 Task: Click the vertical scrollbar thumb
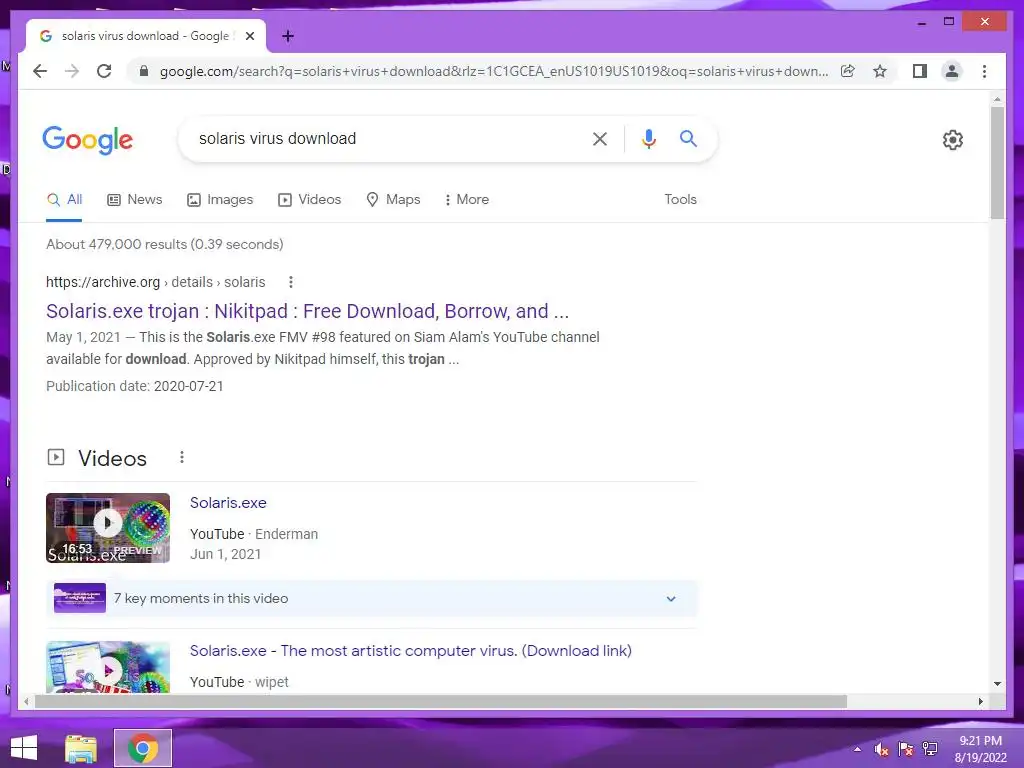[x=997, y=163]
